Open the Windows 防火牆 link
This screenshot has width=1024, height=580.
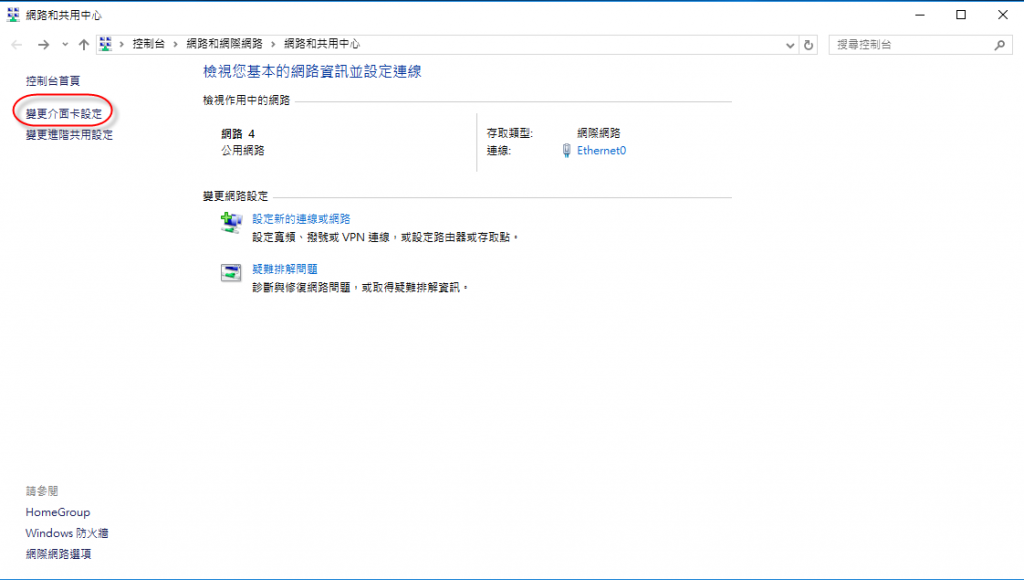tap(67, 534)
